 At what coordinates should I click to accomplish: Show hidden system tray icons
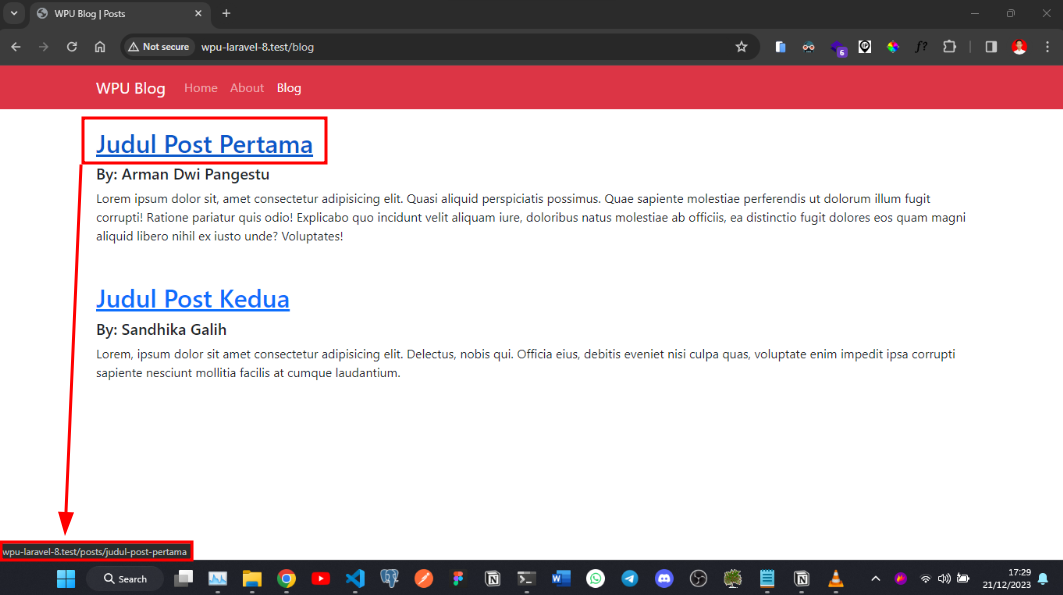click(876, 578)
